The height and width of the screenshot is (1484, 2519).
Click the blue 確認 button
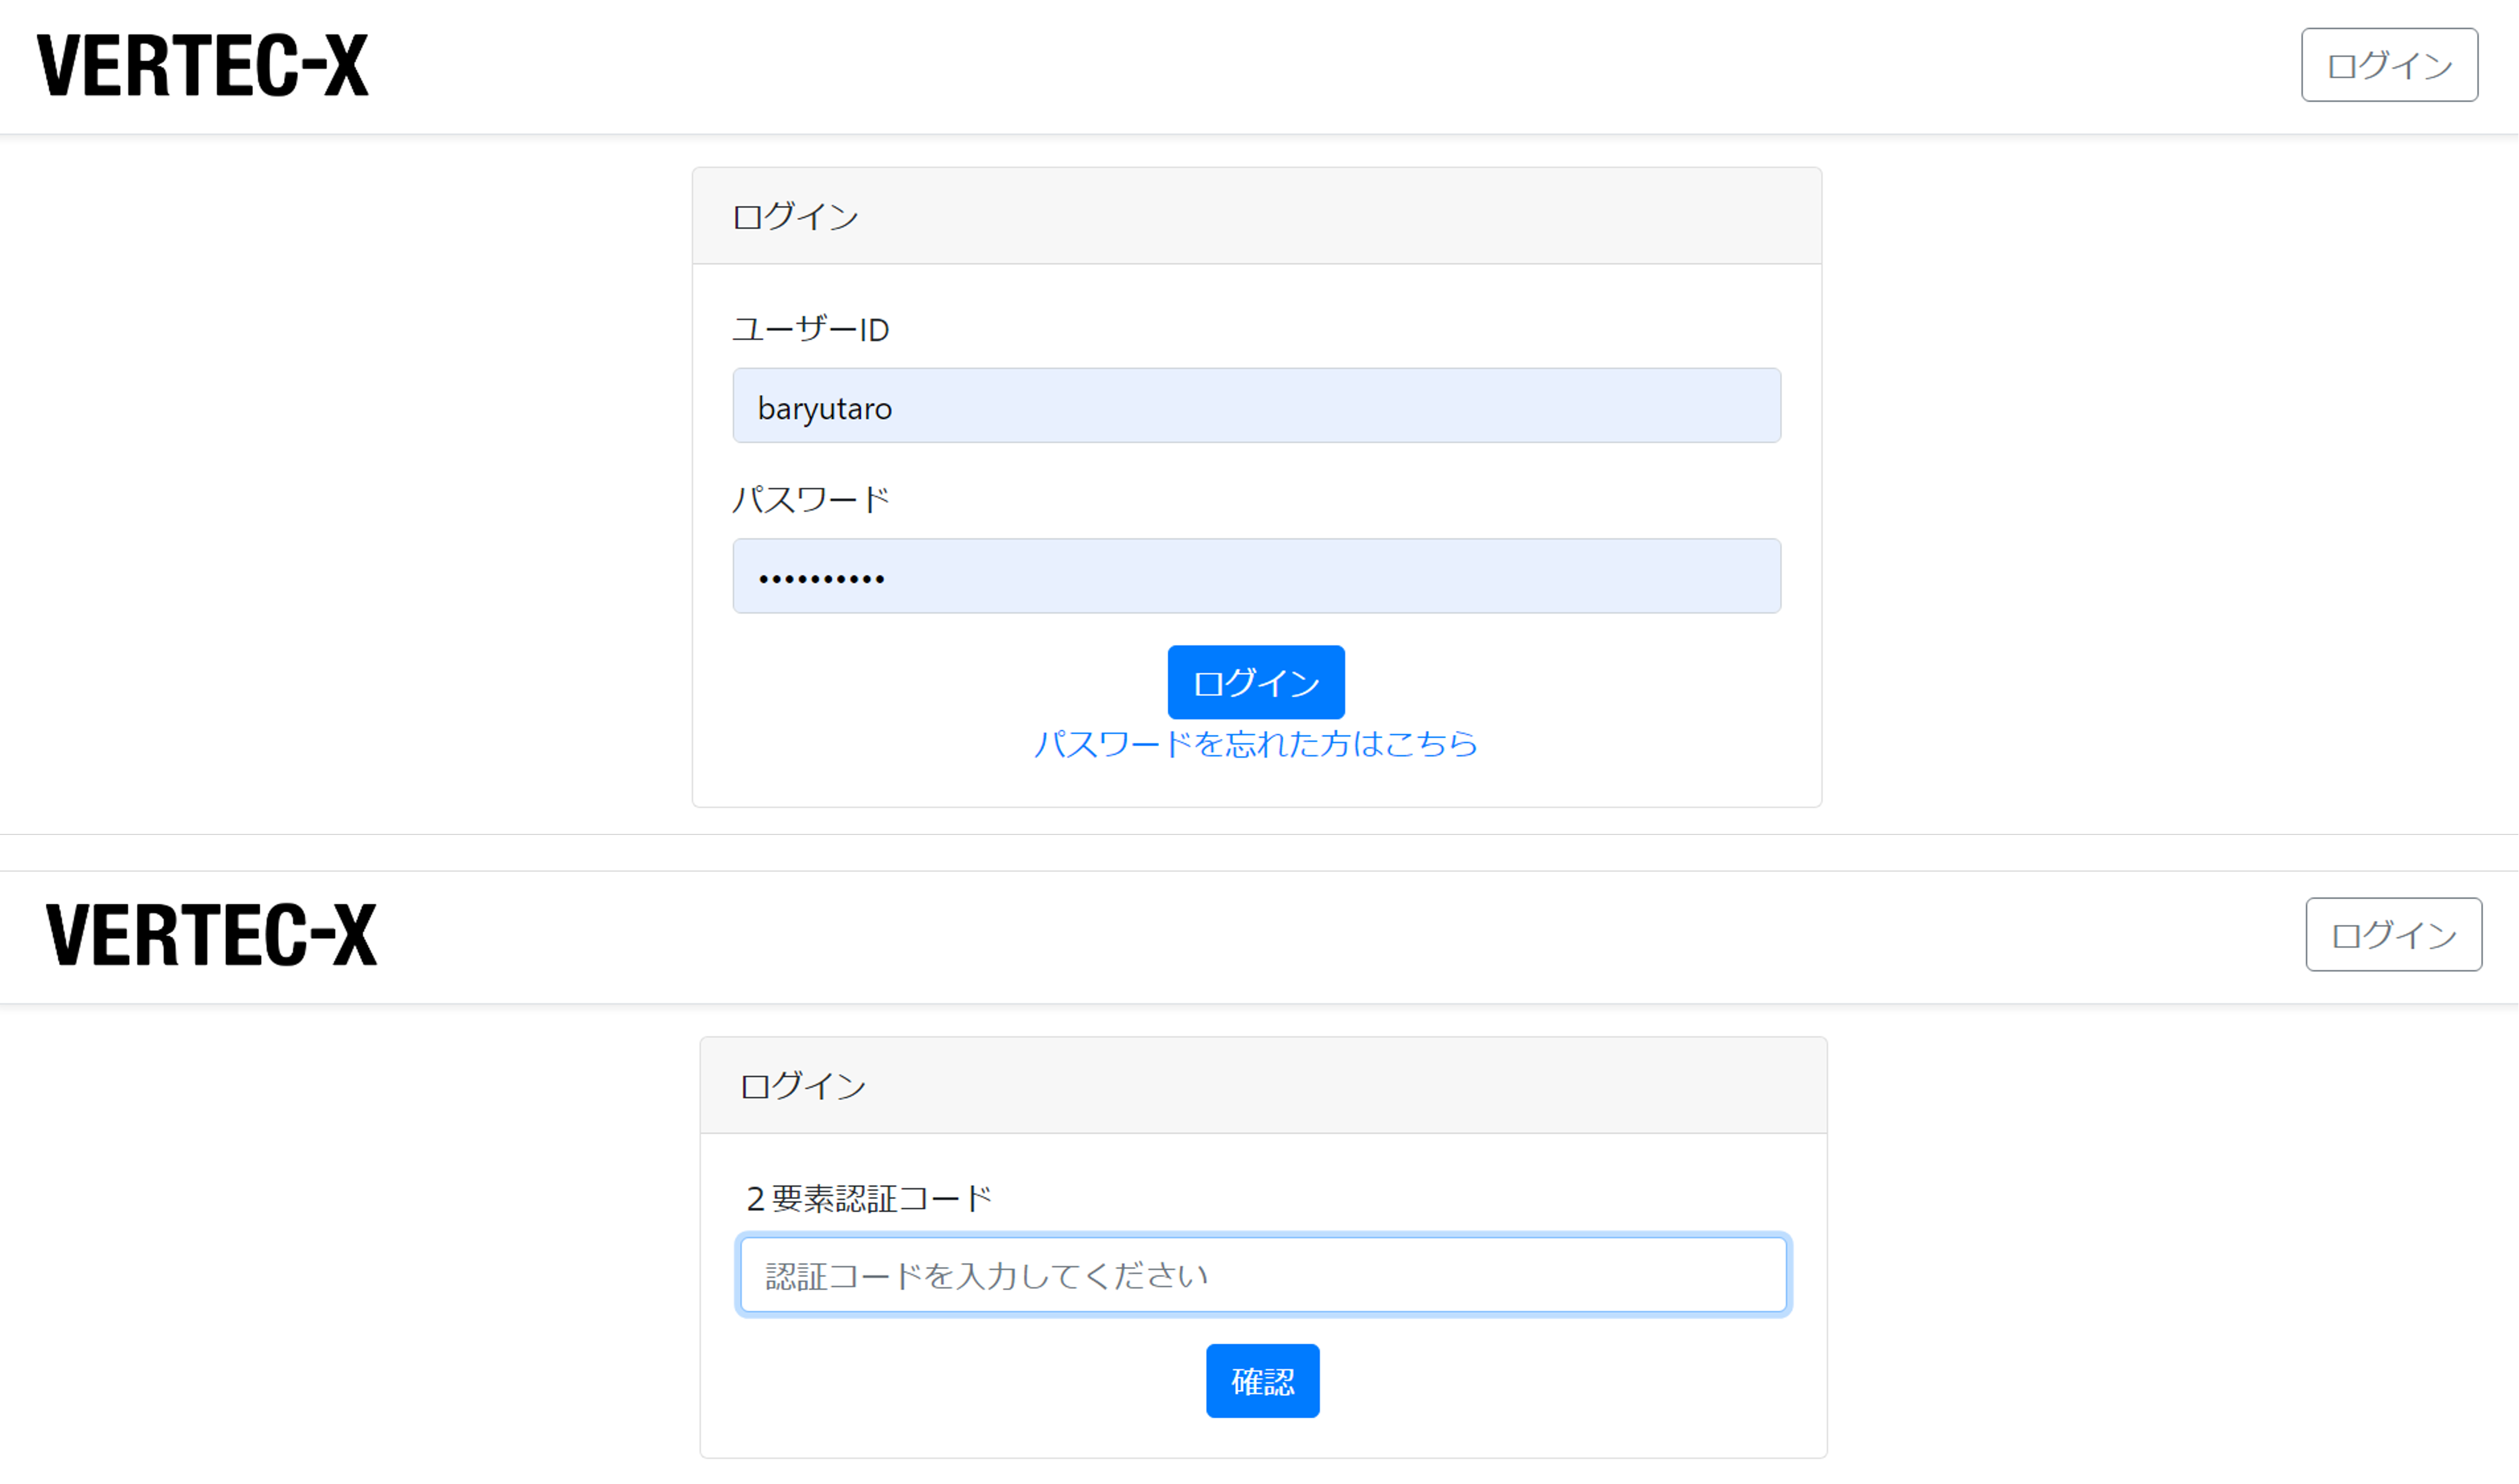(1262, 1381)
